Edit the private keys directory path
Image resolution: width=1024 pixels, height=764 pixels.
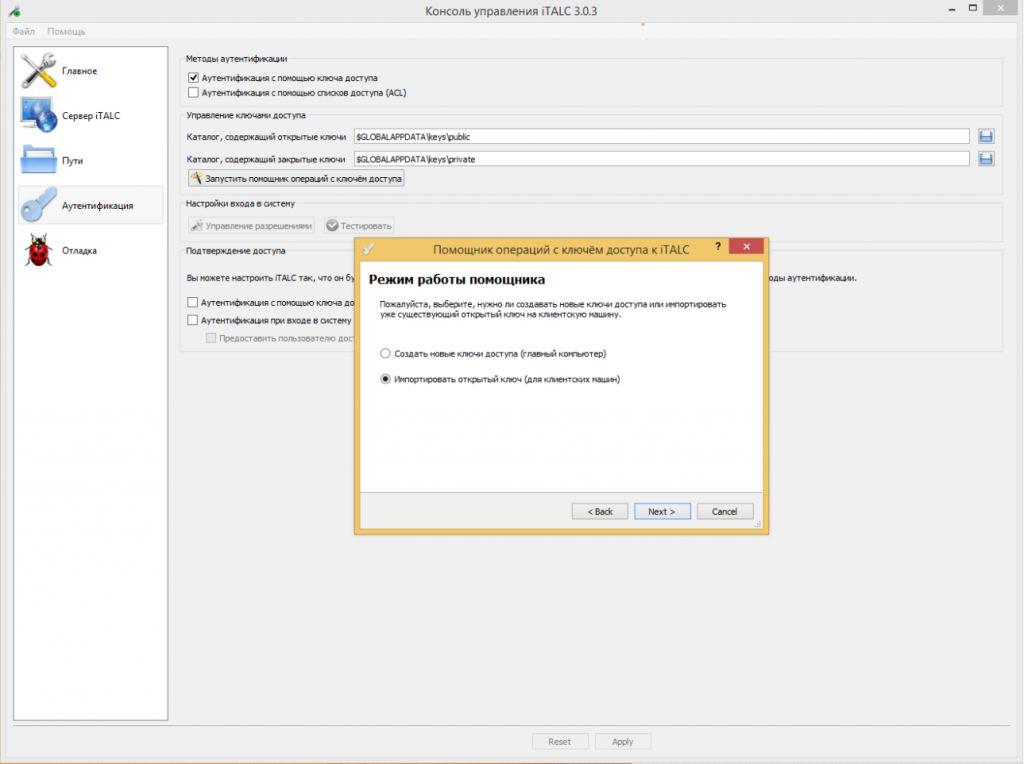tap(662, 159)
